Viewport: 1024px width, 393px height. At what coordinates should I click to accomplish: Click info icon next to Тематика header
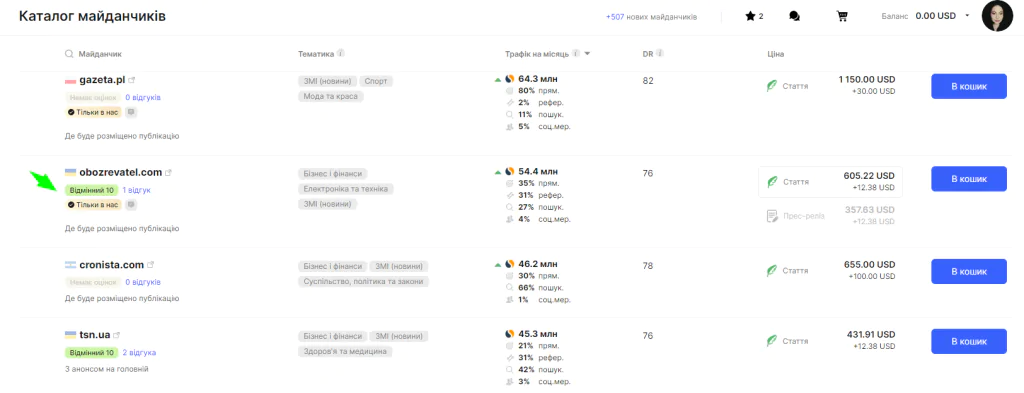click(341, 54)
